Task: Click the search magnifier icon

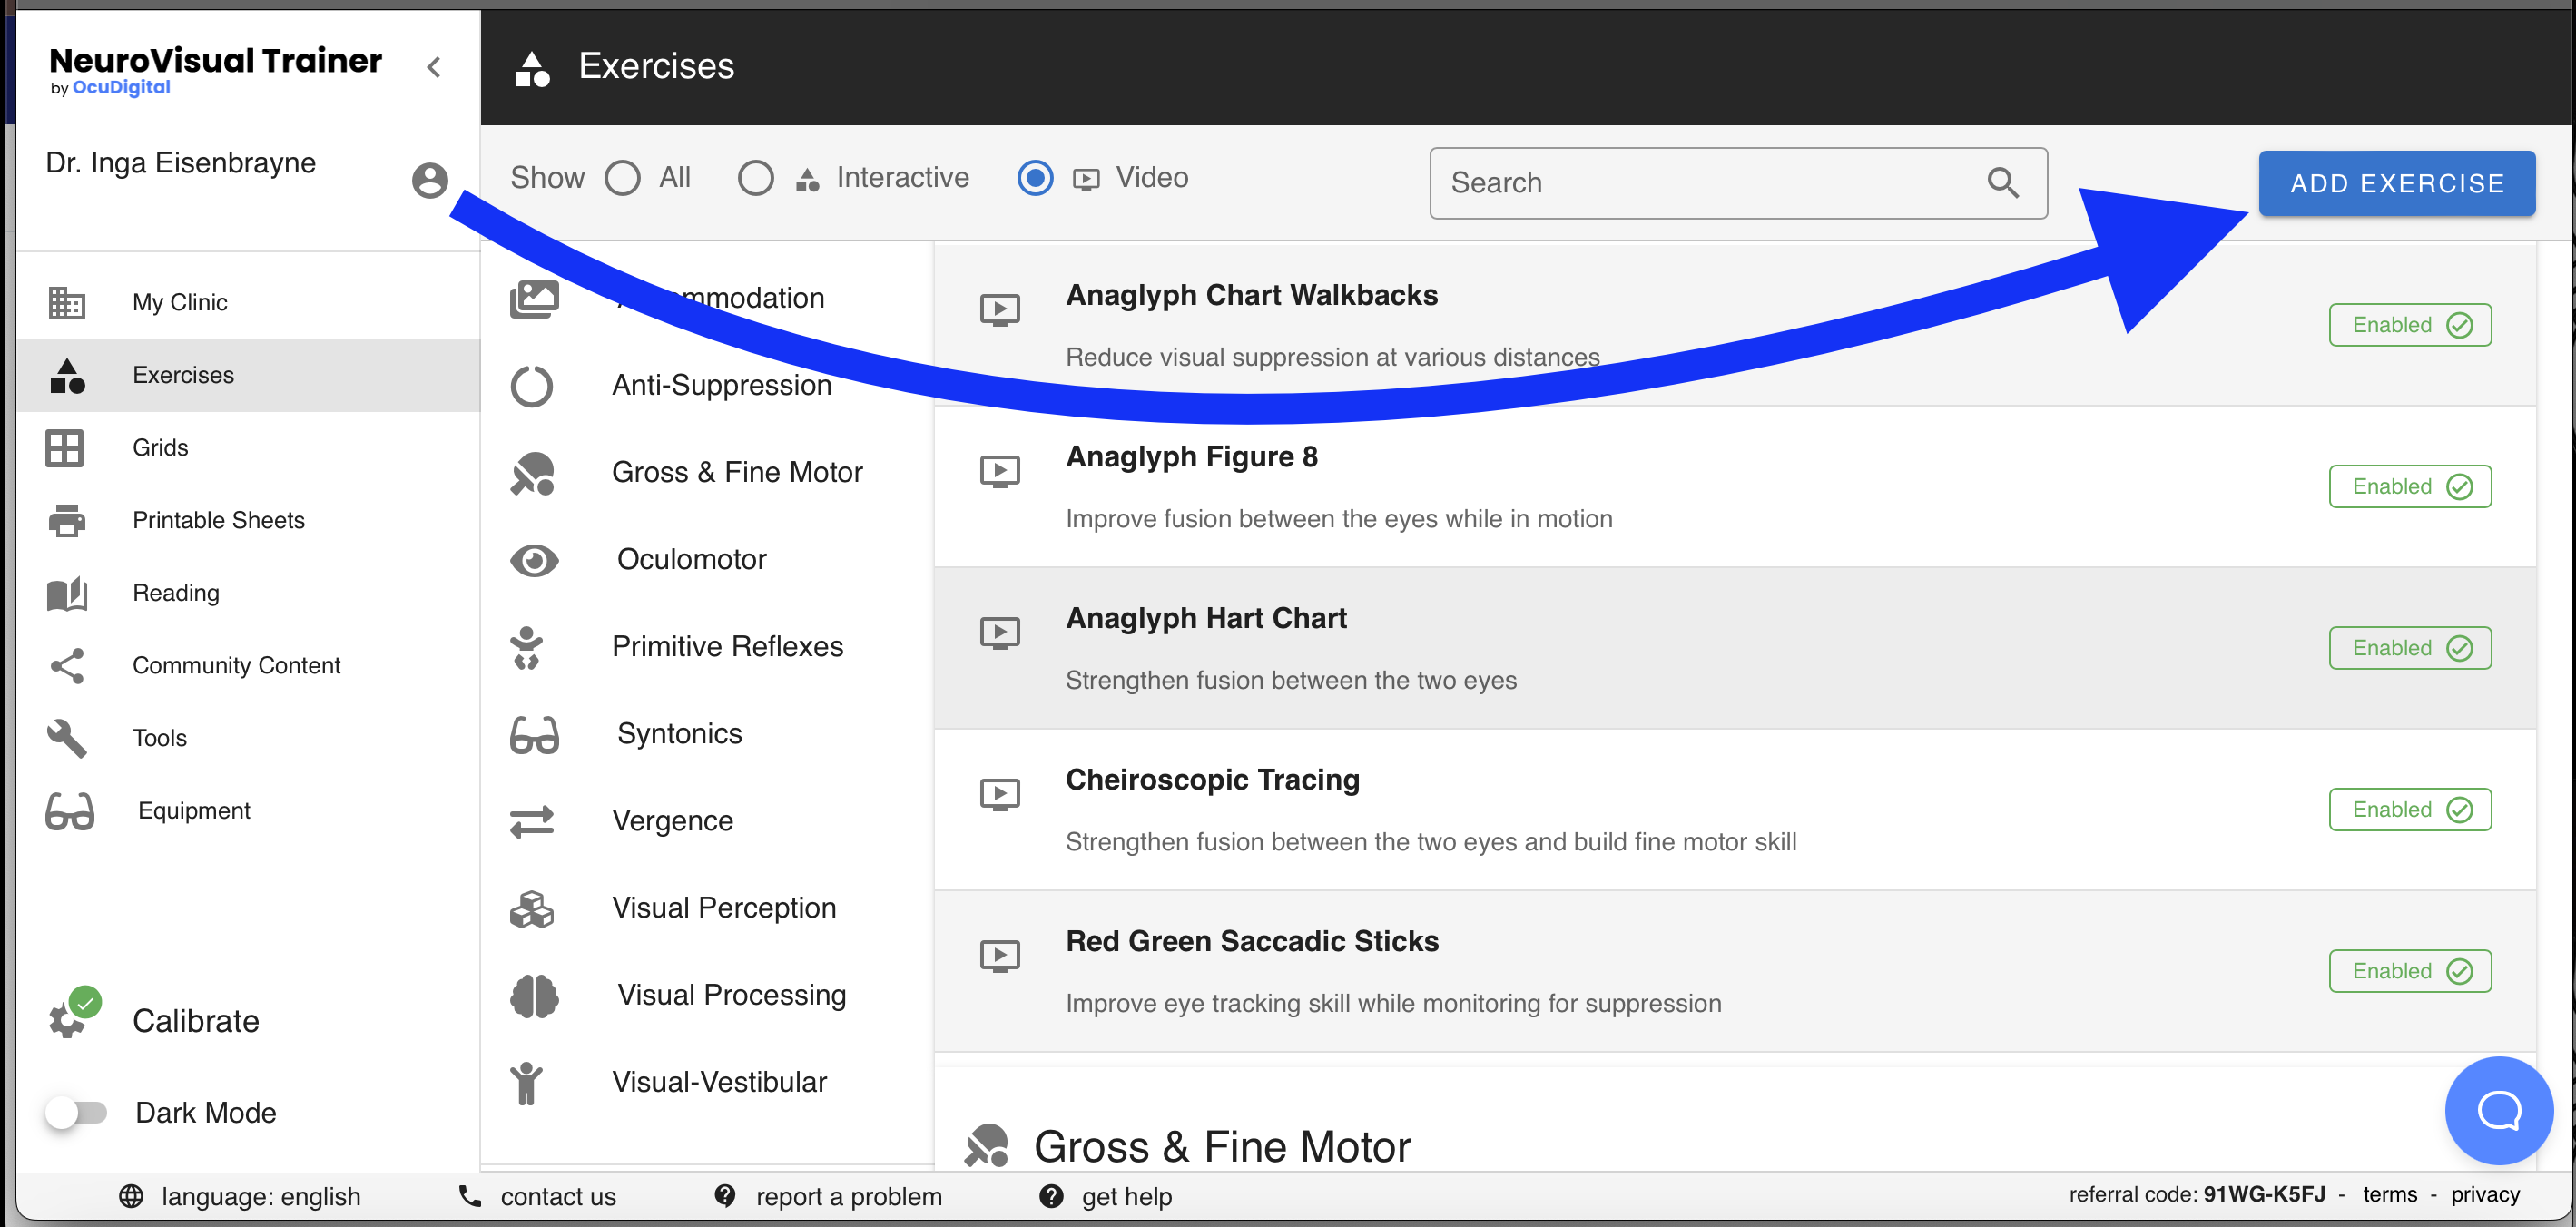Action: (x=2002, y=182)
